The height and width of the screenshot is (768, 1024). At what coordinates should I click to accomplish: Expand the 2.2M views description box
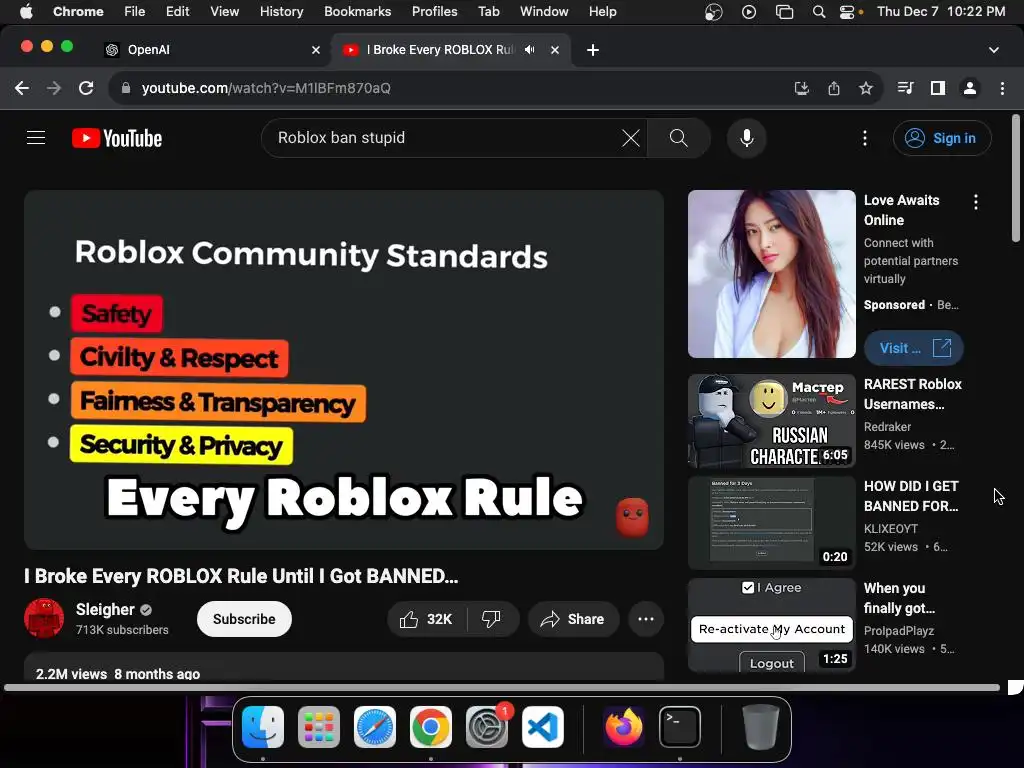click(x=344, y=667)
